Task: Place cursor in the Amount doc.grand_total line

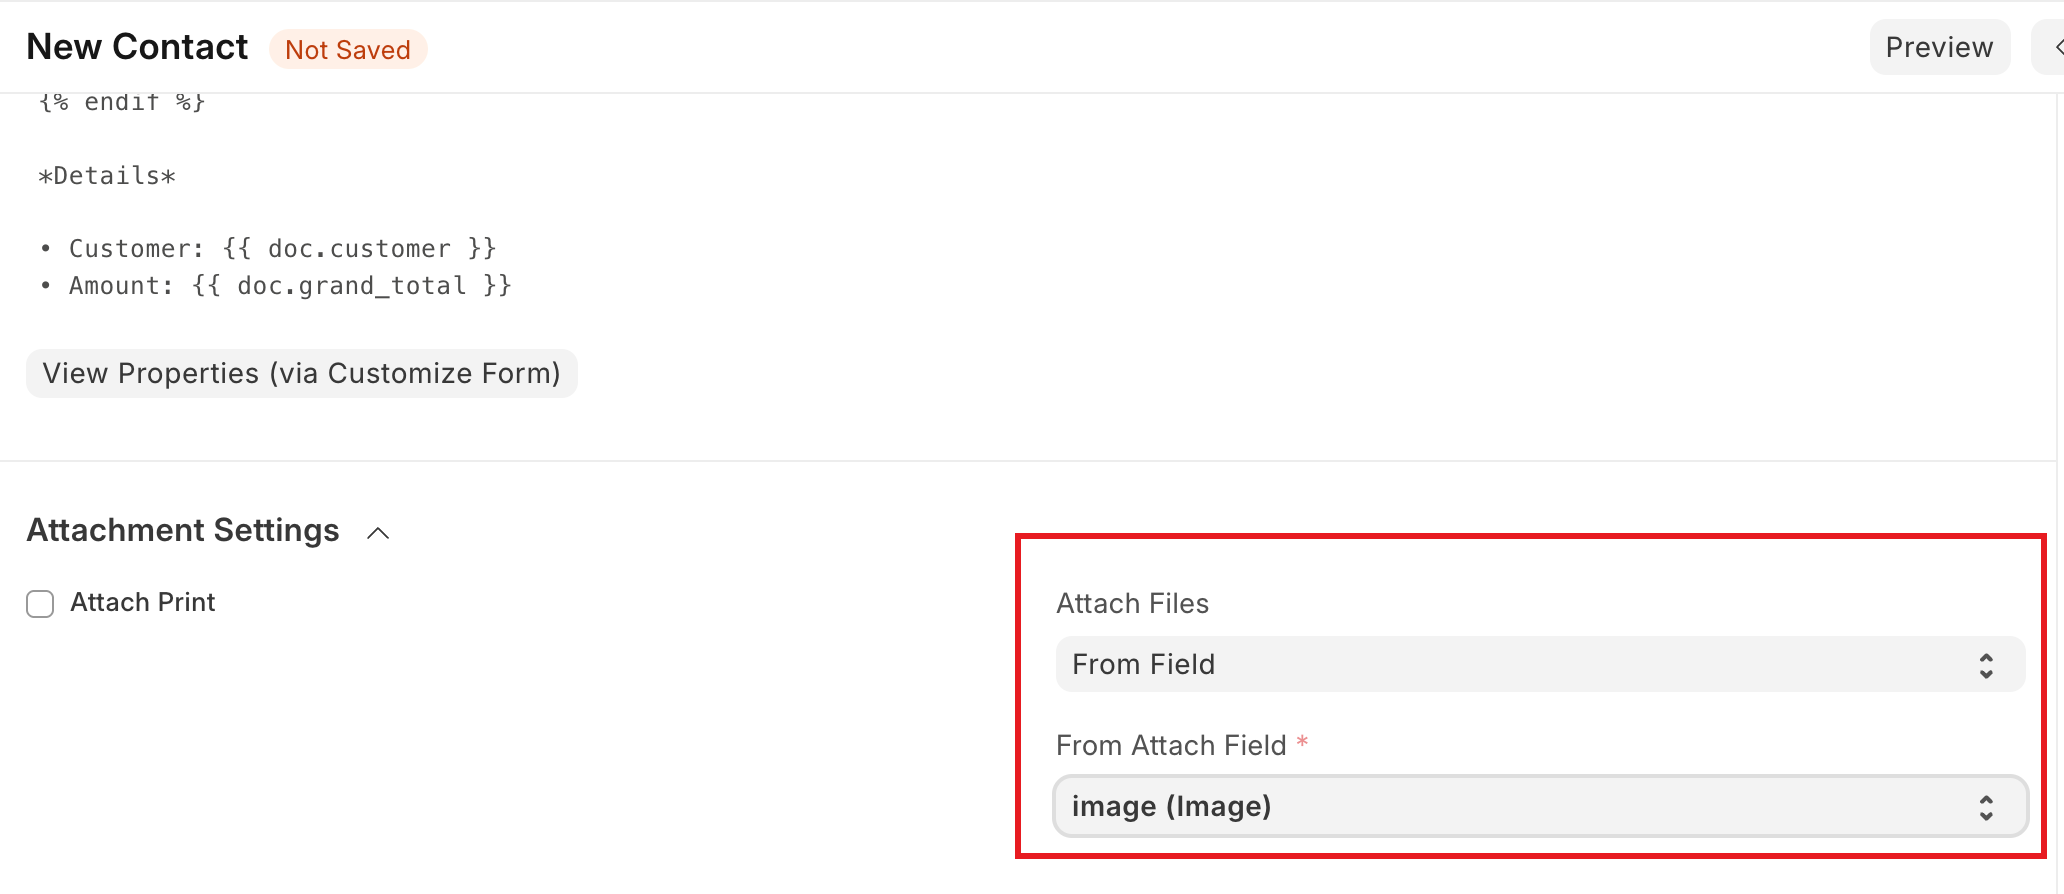Action: 290,286
